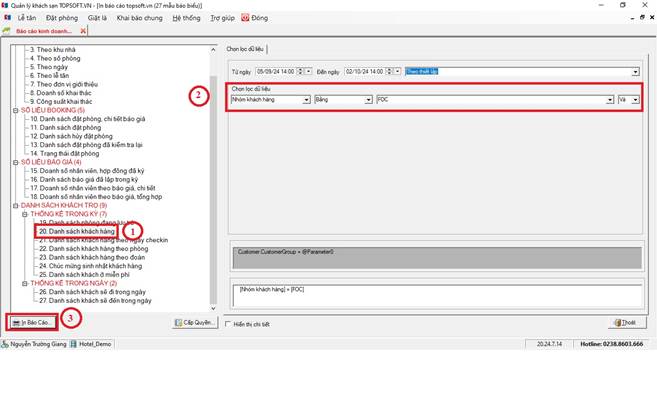
Task: Select 10. Danh sách đặt phòng, chi tiết báo giá
Action: coord(88,119)
